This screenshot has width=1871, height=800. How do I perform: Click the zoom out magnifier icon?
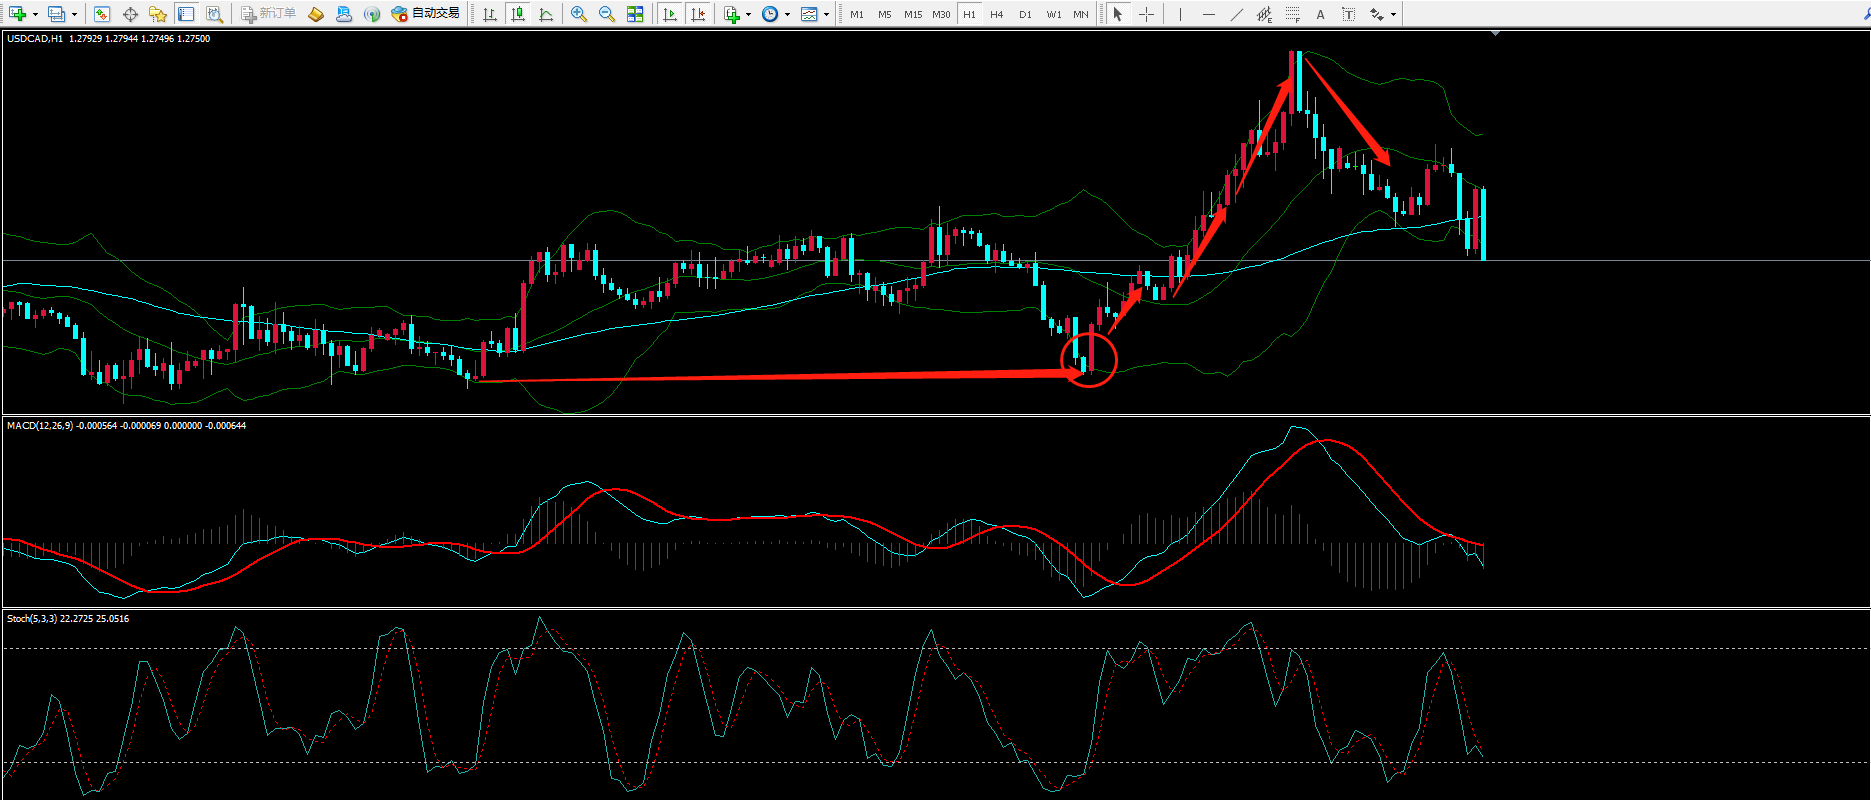[x=606, y=14]
